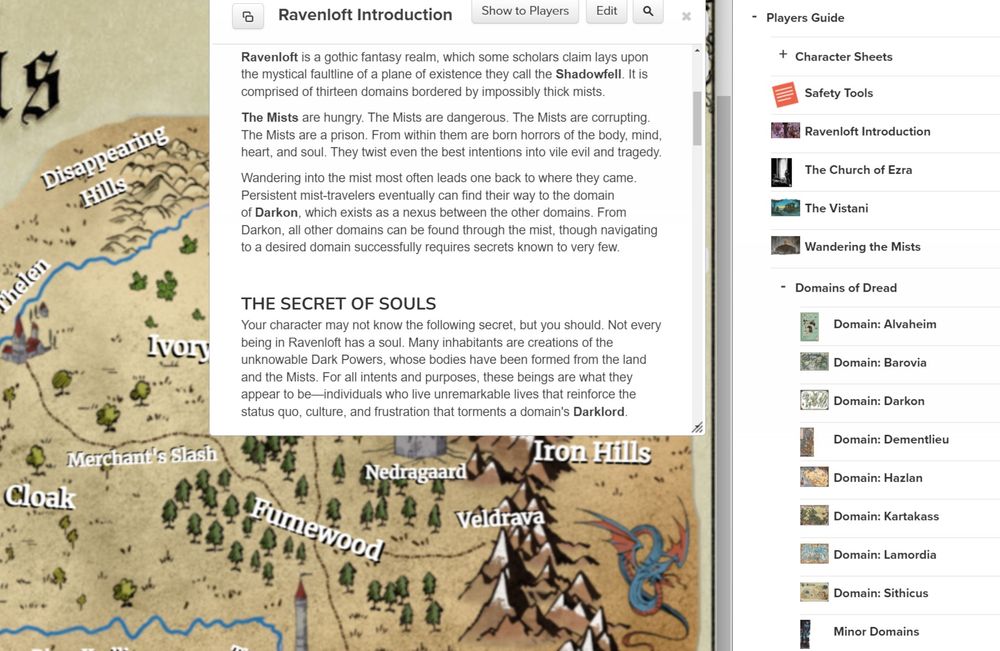Click the handout resize grip corner
The width and height of the screenshot is (1000, 651).
pyautogui.click(x=698, y=428)
